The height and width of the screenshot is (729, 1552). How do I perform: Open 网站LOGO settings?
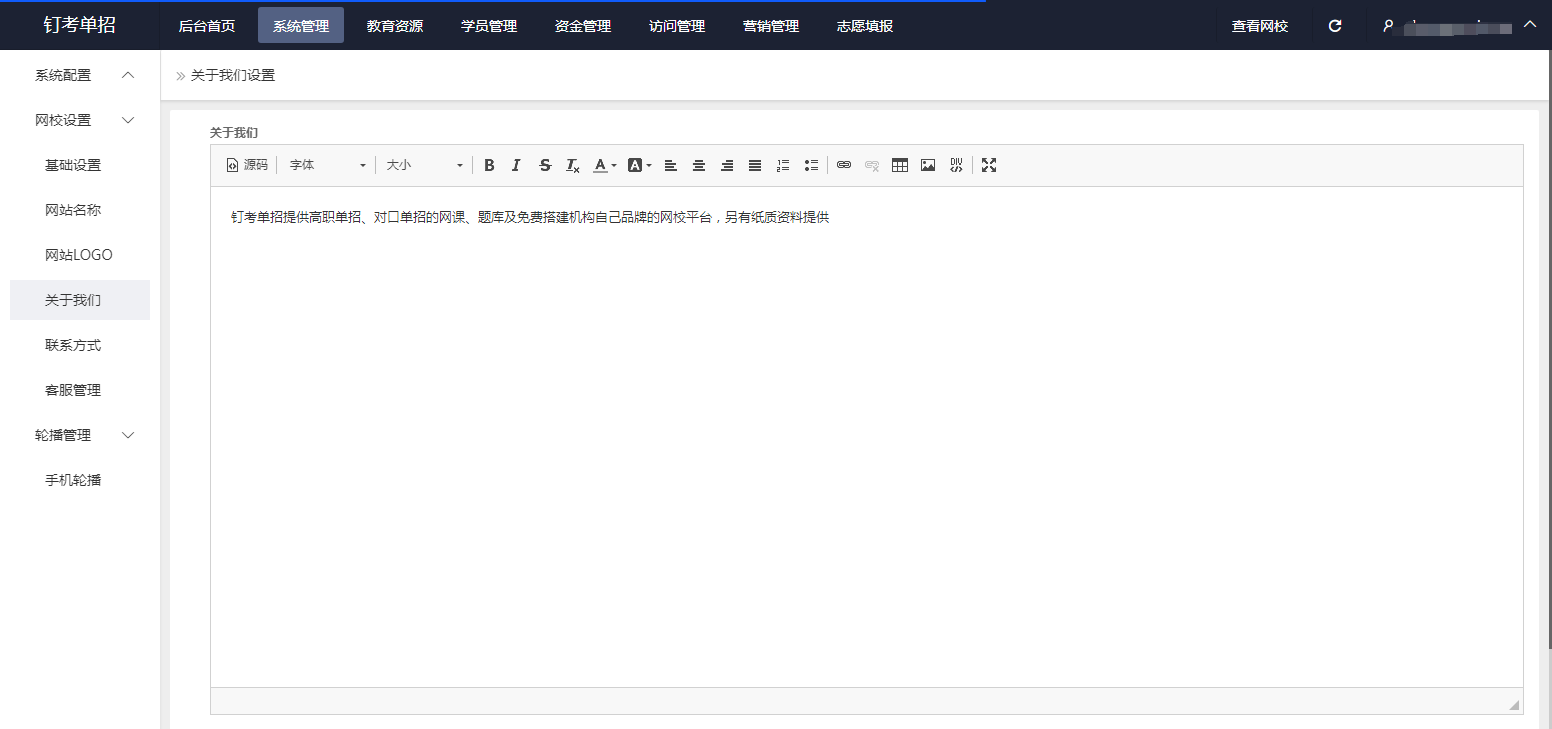click(x=80, y=255)
